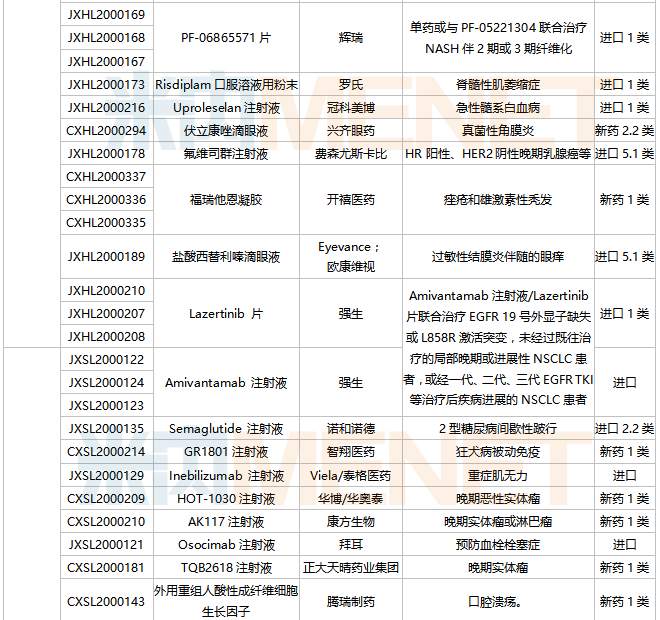Screen dimensions: 660x620
Task: Select JXSL2000122 registration number
Action: click(106, 360)
